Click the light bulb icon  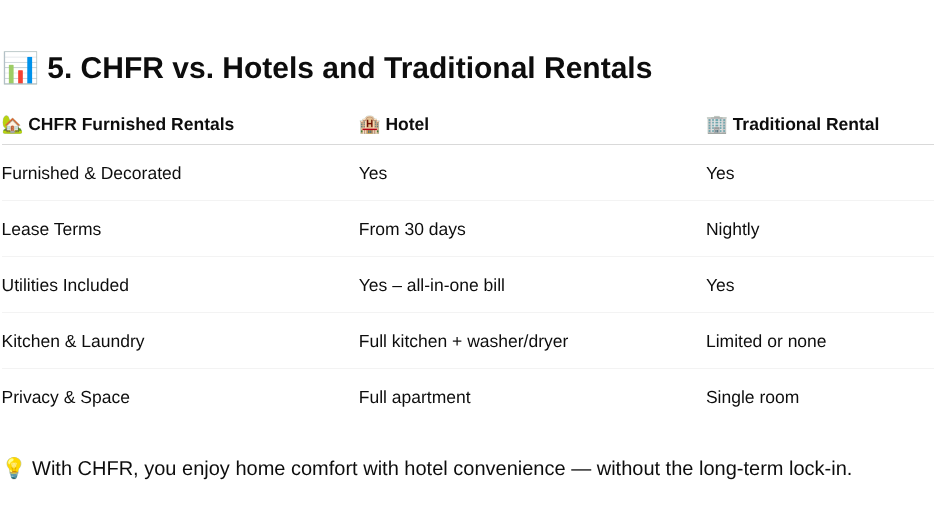tap(14, 468)
